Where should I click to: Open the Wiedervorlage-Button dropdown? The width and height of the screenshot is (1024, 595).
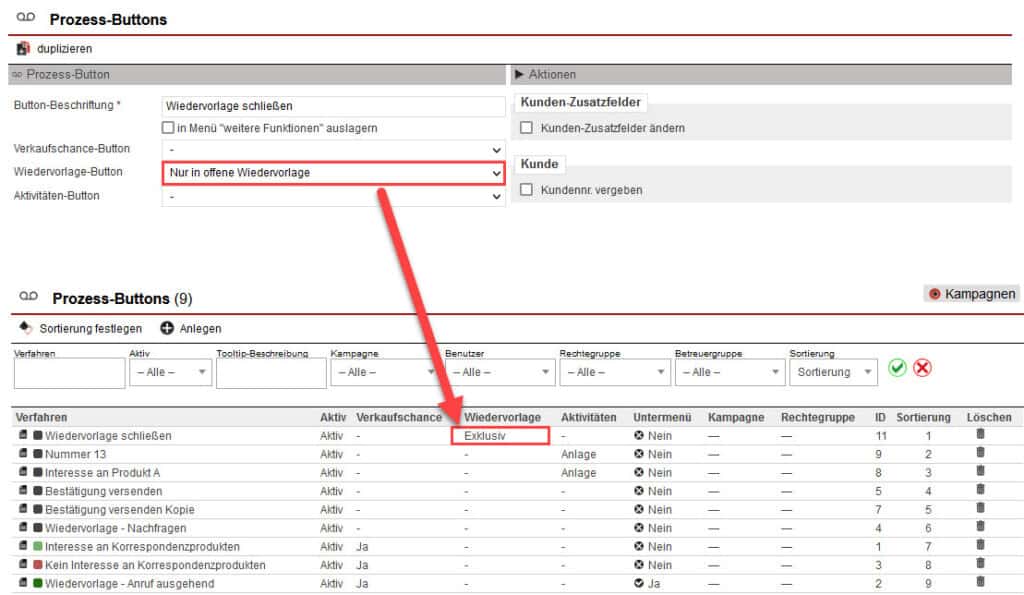point(496,172)
